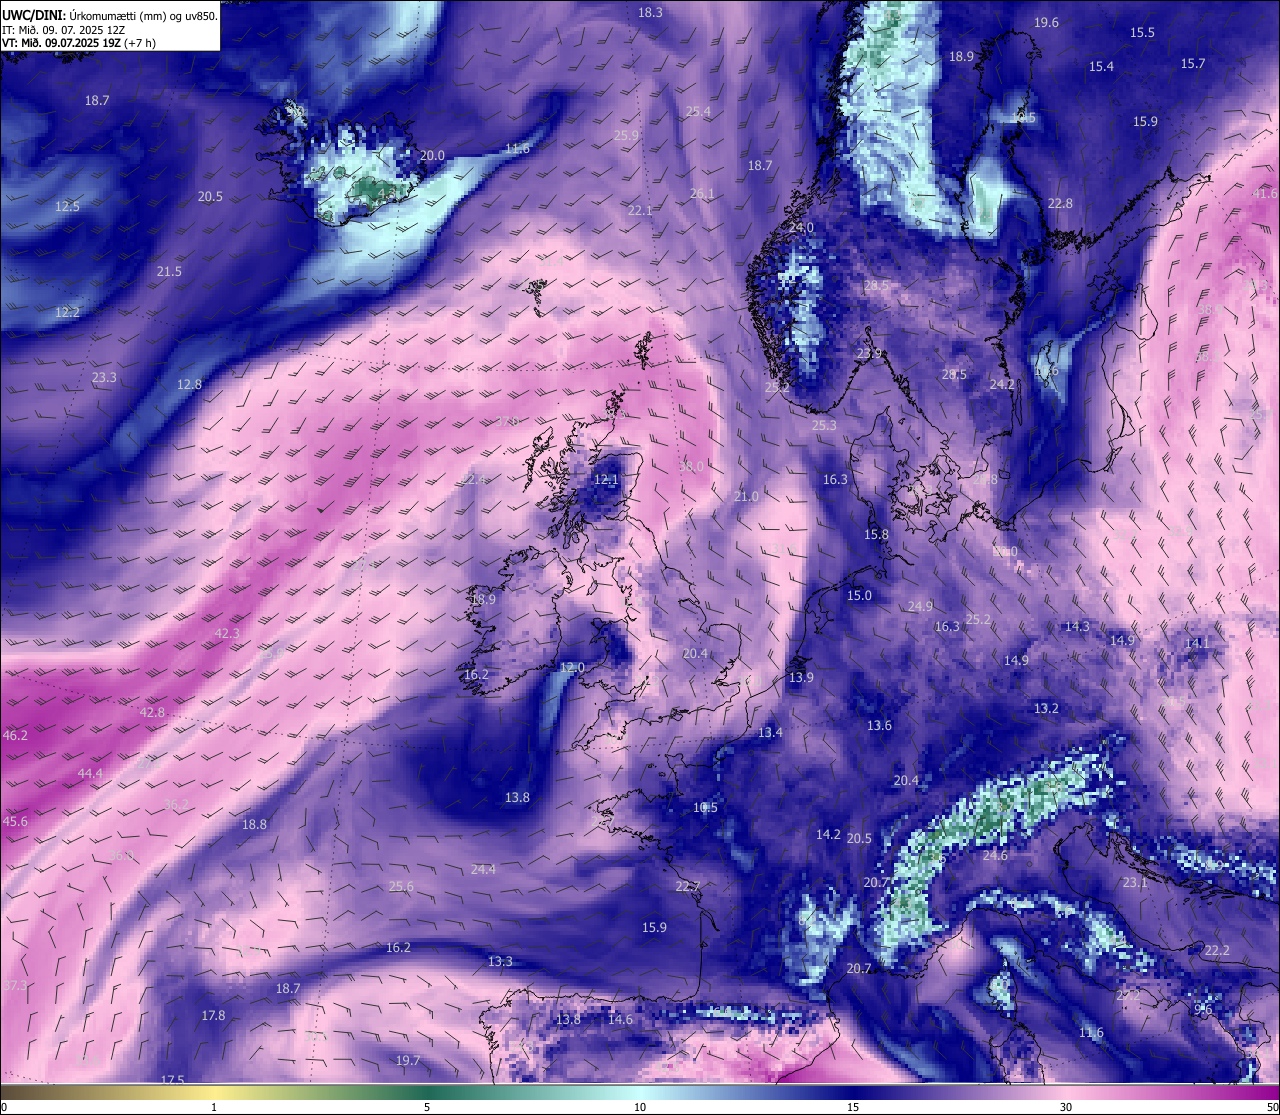Click the 25.6 value label
The height and width of the screenshot is (1115, 1280).
401,886
